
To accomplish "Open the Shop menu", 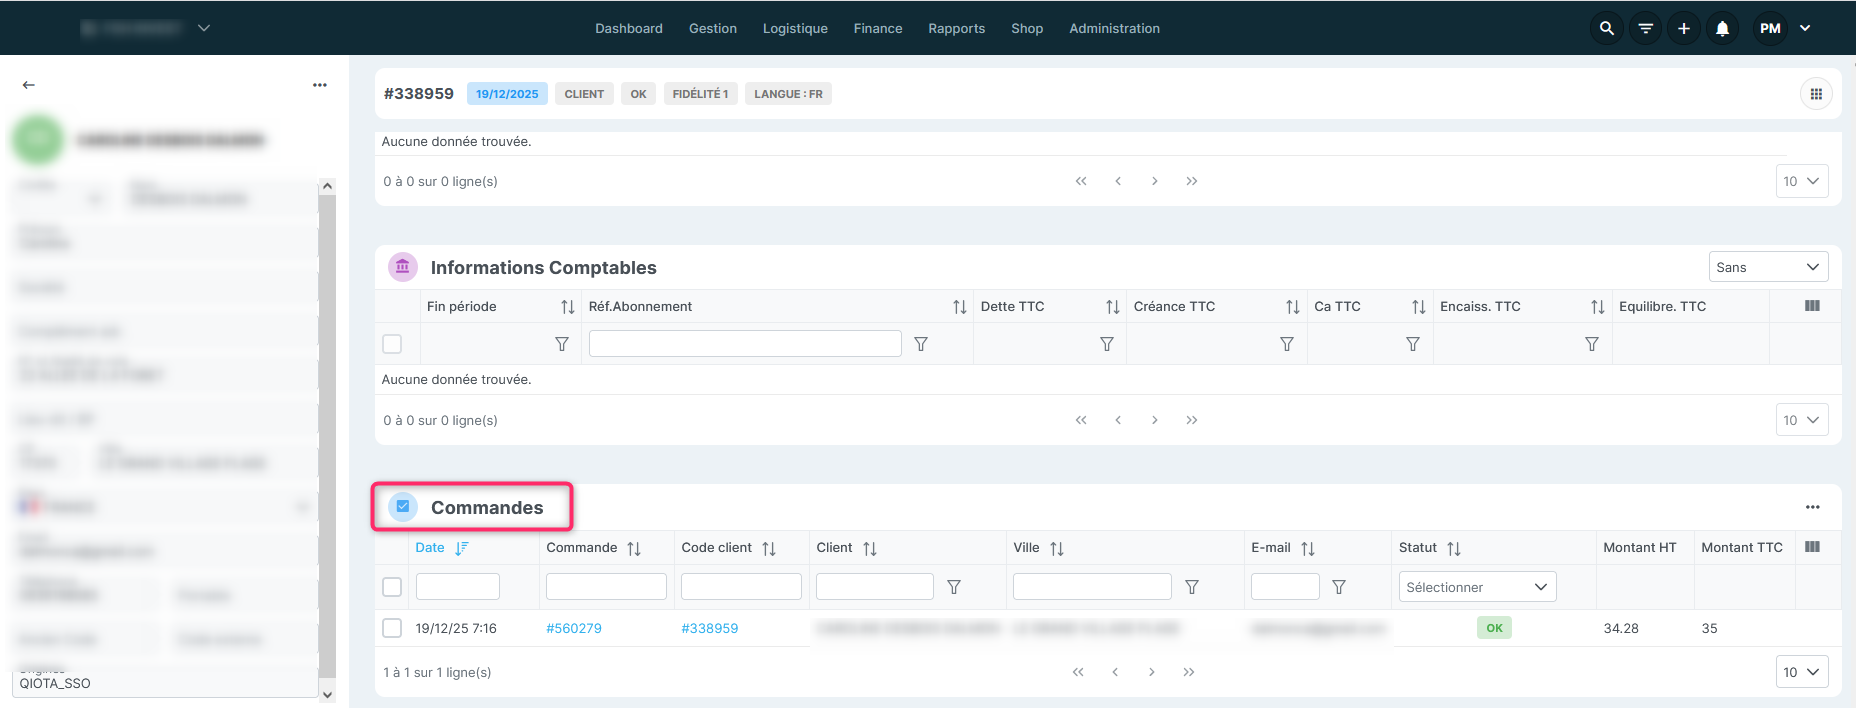I will pos(1027,28).
